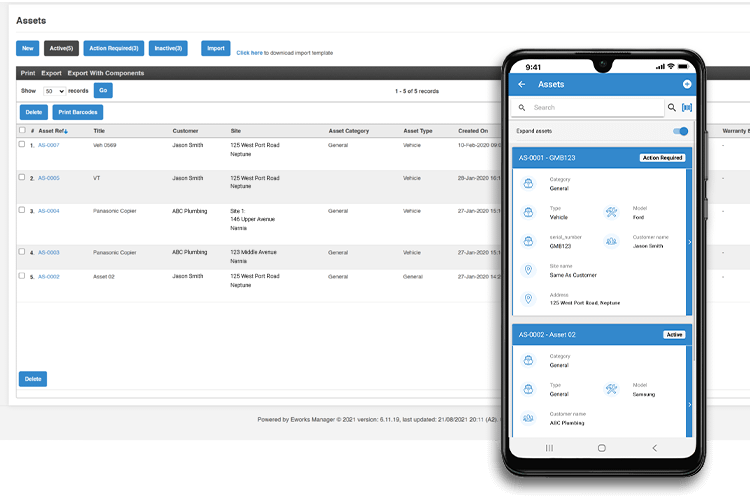Tap the Model wrench icon for AS-0001
The height and width of the screenshot is (500, 750).
click(612, 213)
